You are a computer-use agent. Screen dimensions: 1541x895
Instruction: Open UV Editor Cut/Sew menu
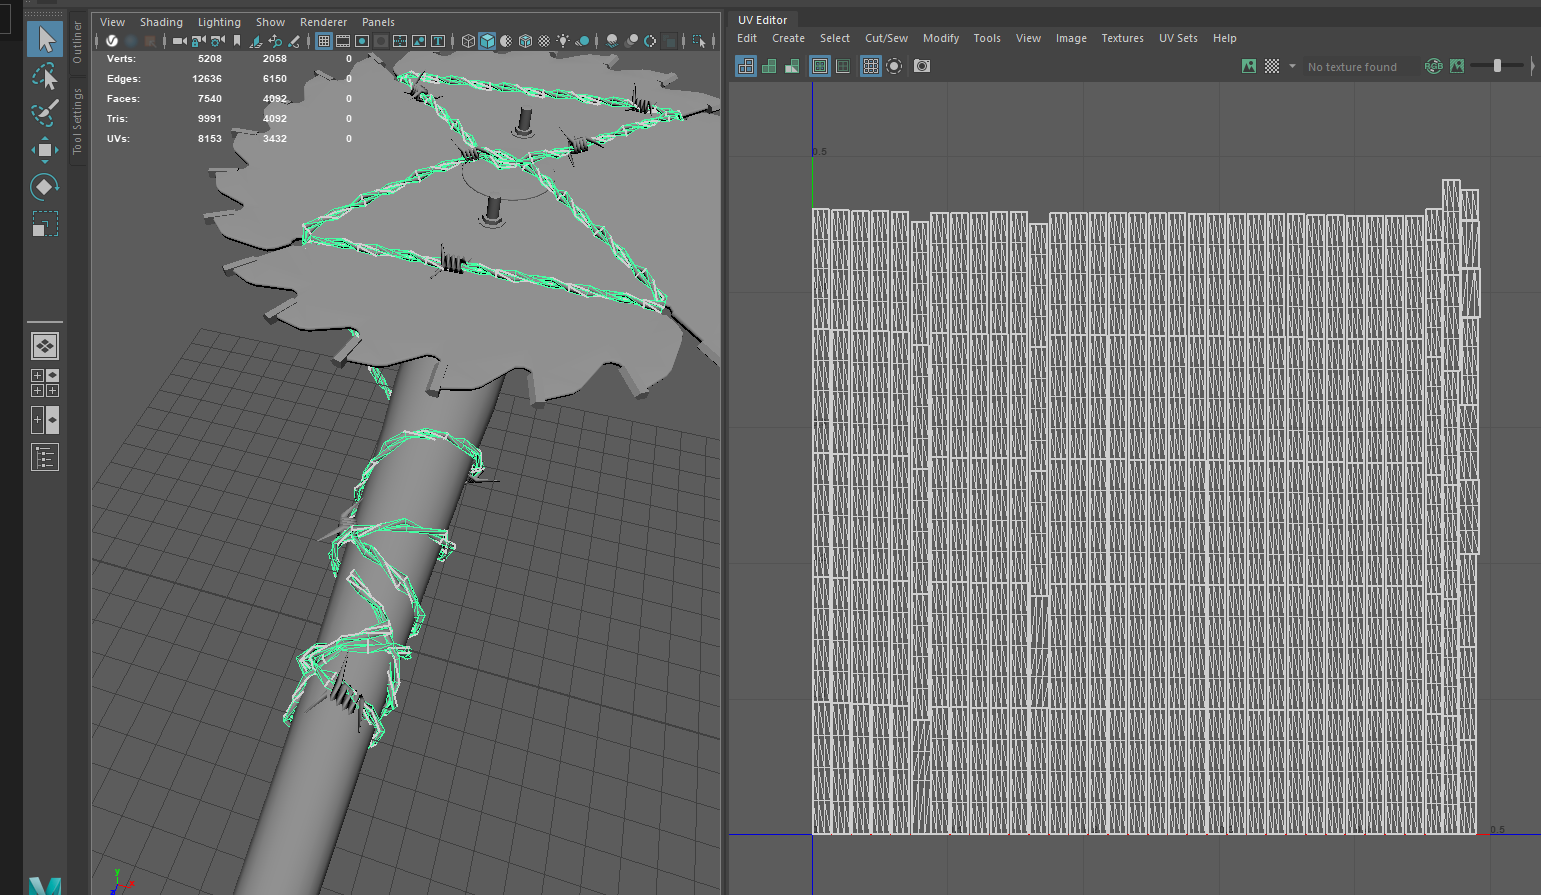click(x=886, y=38)
